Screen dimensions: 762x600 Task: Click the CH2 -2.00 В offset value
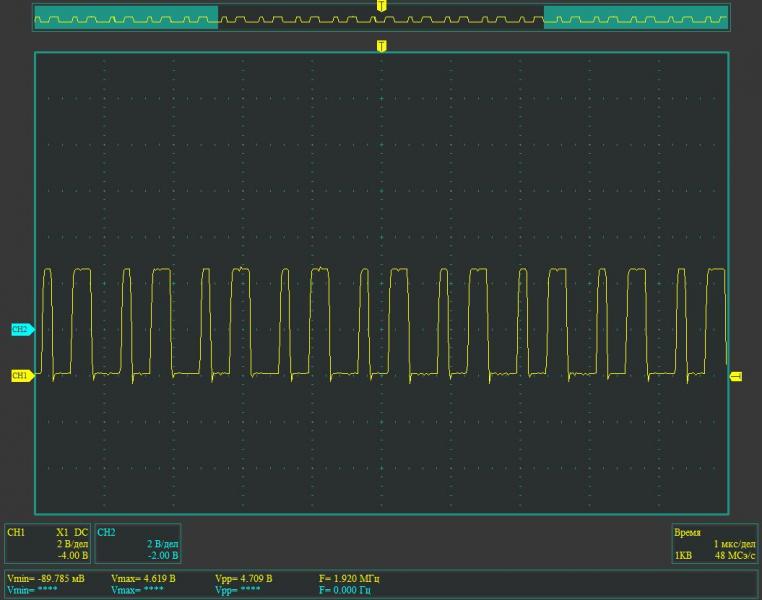[x=161, y=555]
